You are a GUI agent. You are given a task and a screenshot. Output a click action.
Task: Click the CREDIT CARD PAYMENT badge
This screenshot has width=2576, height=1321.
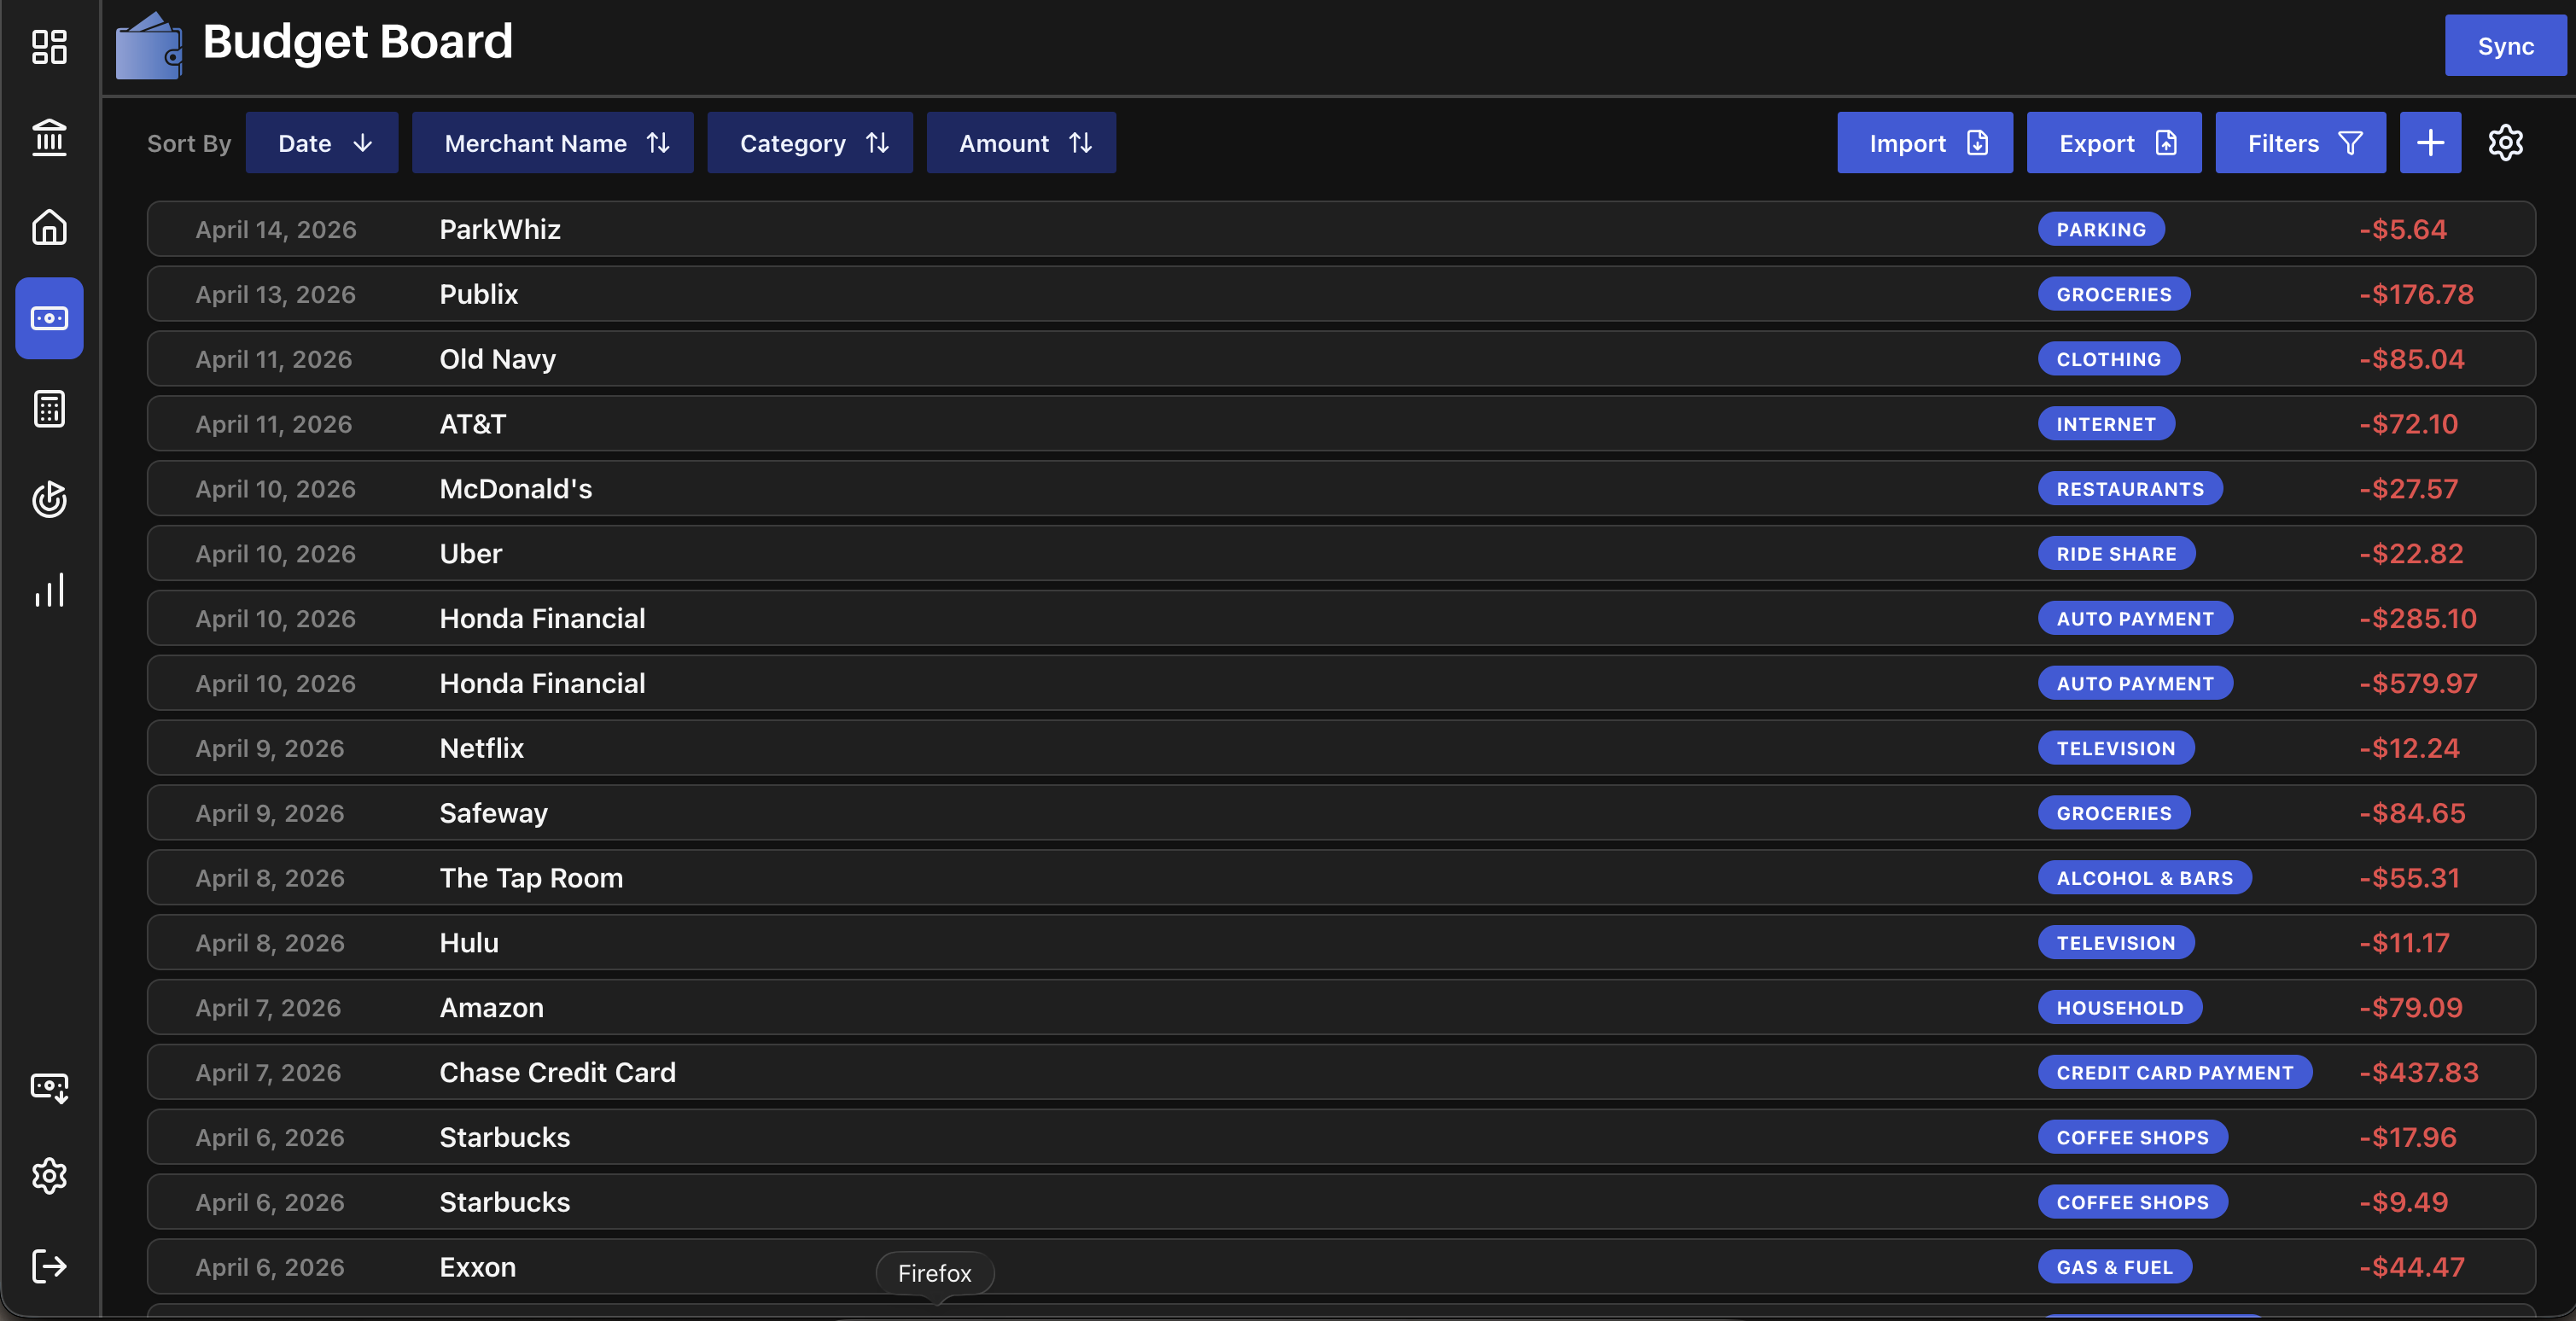tap(2175, 1072)
